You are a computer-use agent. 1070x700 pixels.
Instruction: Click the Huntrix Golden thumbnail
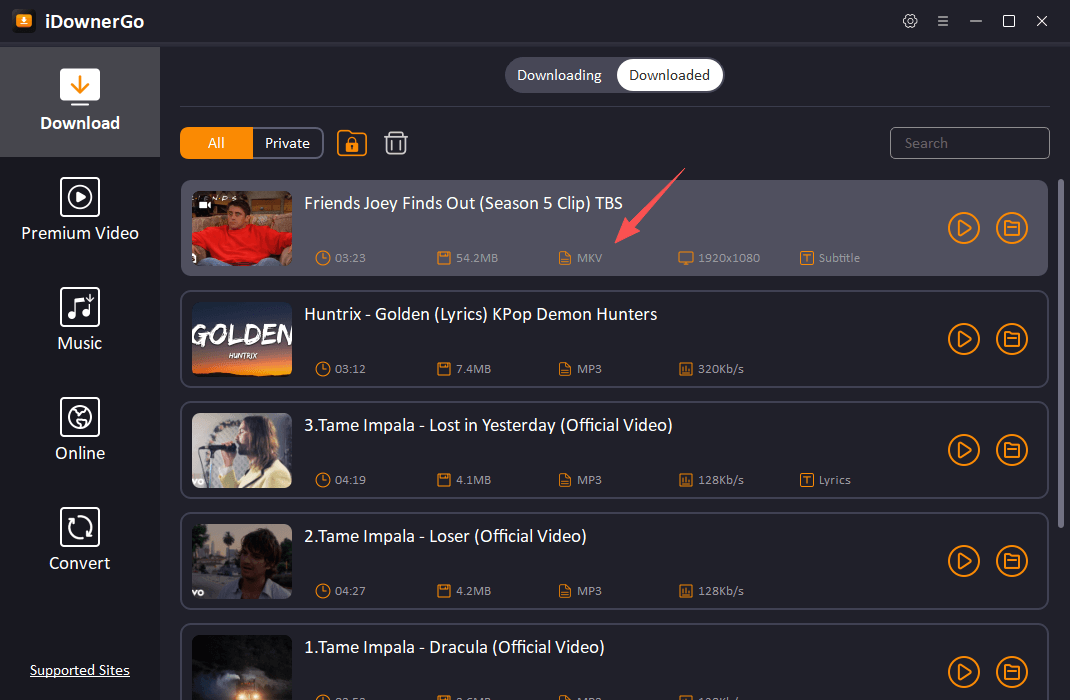tap(242, 339)
